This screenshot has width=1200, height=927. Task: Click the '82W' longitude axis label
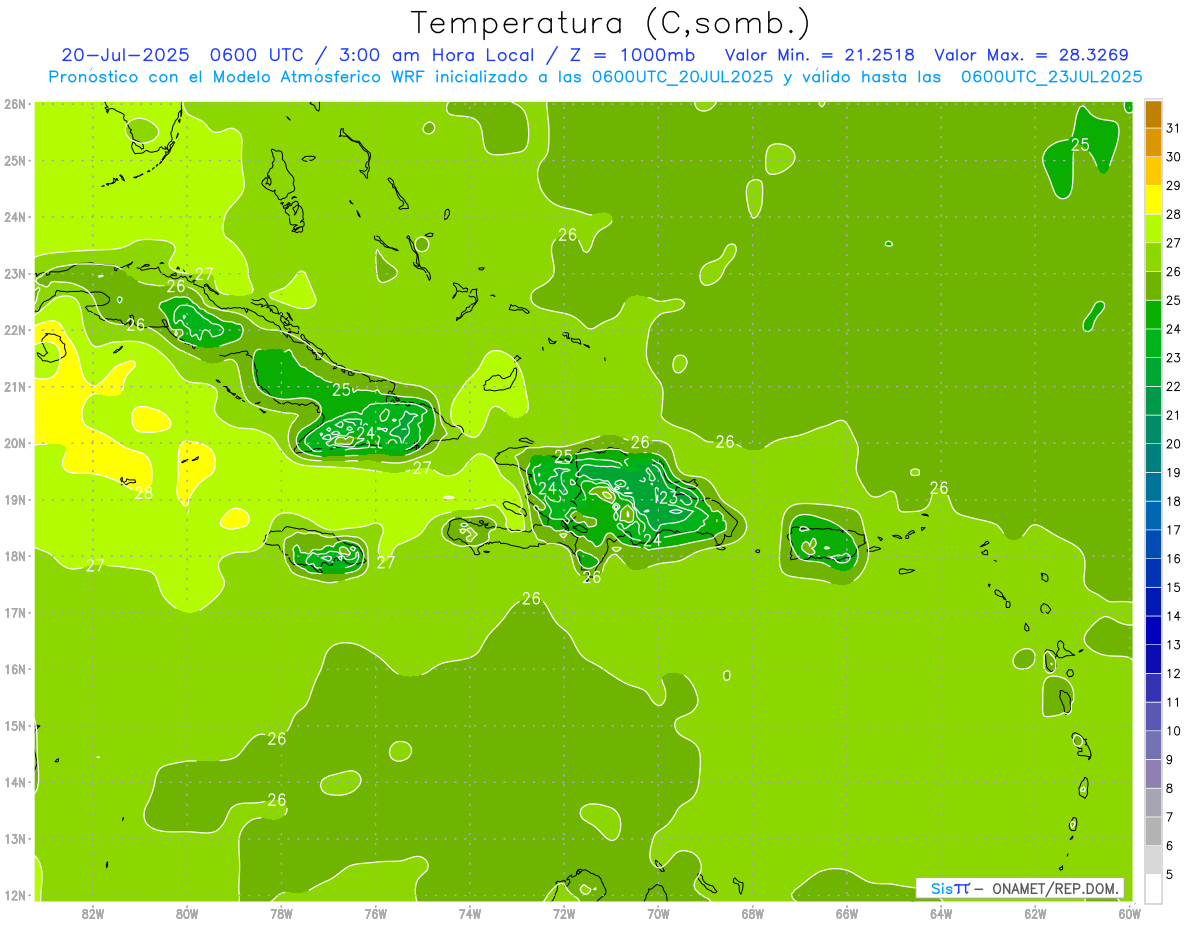93,912
